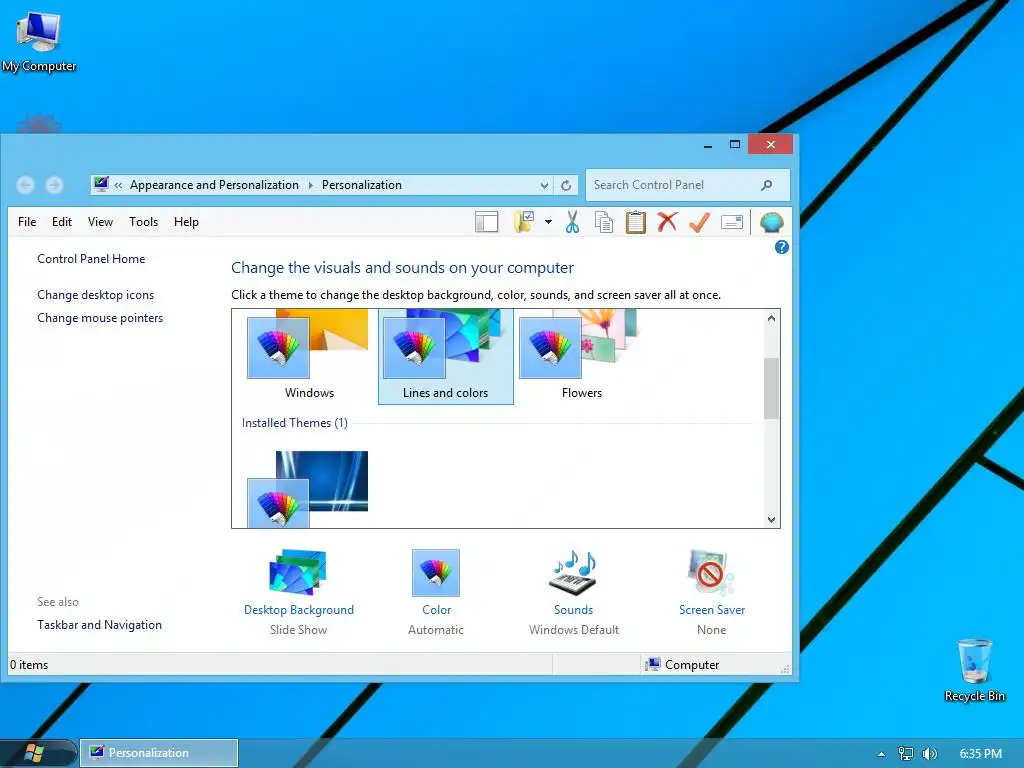The height and width of the screenshot is (768, 1024).
Task: Click the Control Panel address bar icon
Action: coord(101,184)
